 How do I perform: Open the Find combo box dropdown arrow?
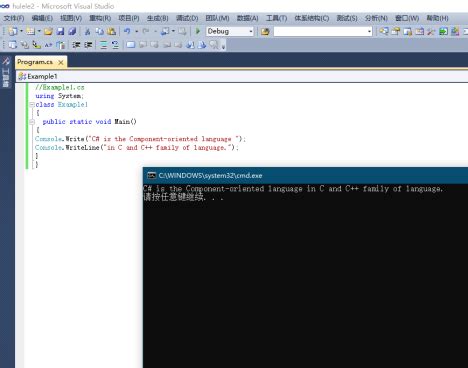pyautogui.click(x=369, y=32)
